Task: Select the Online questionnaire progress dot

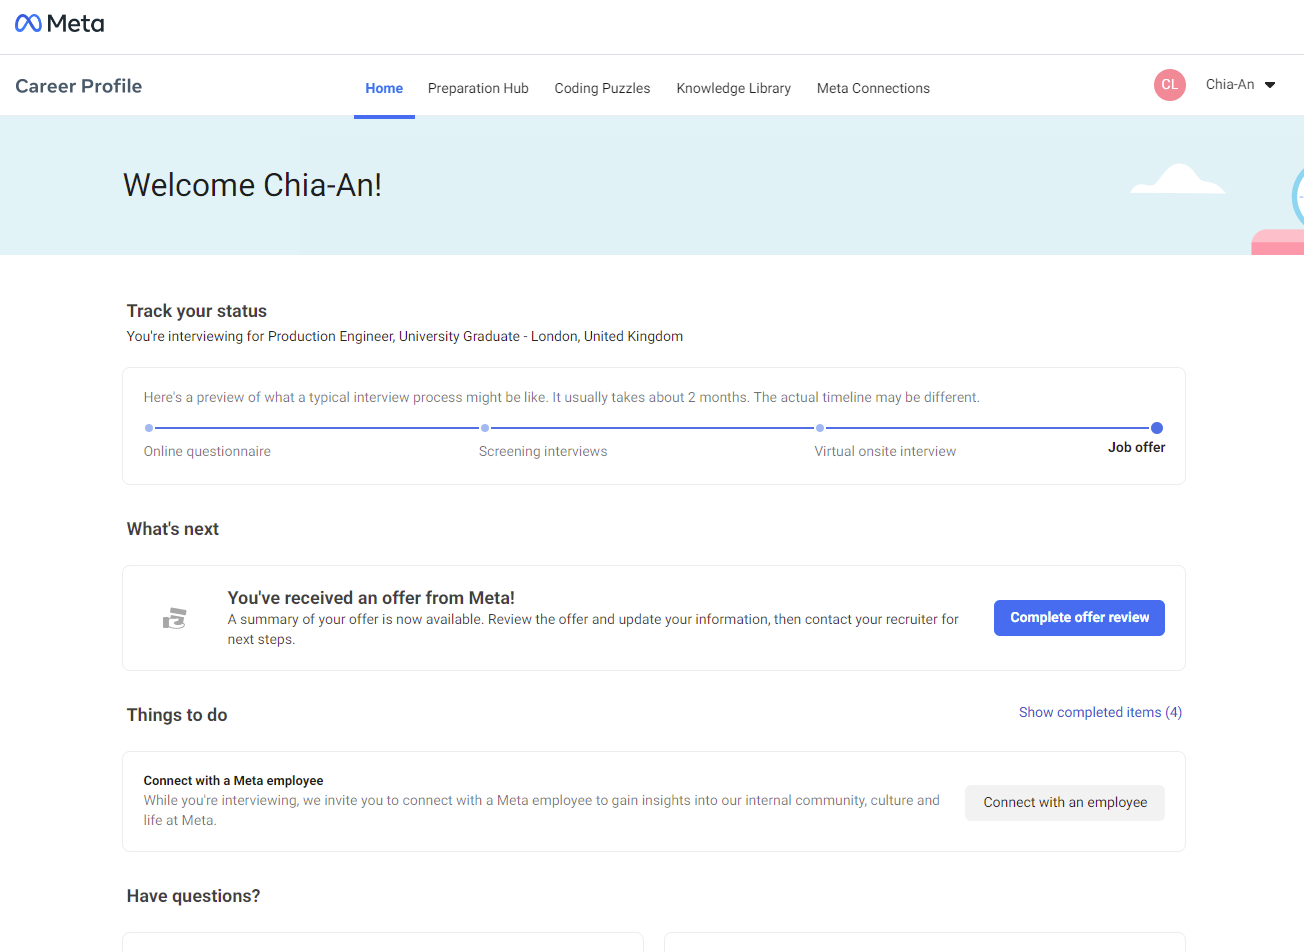Action: 149,428
